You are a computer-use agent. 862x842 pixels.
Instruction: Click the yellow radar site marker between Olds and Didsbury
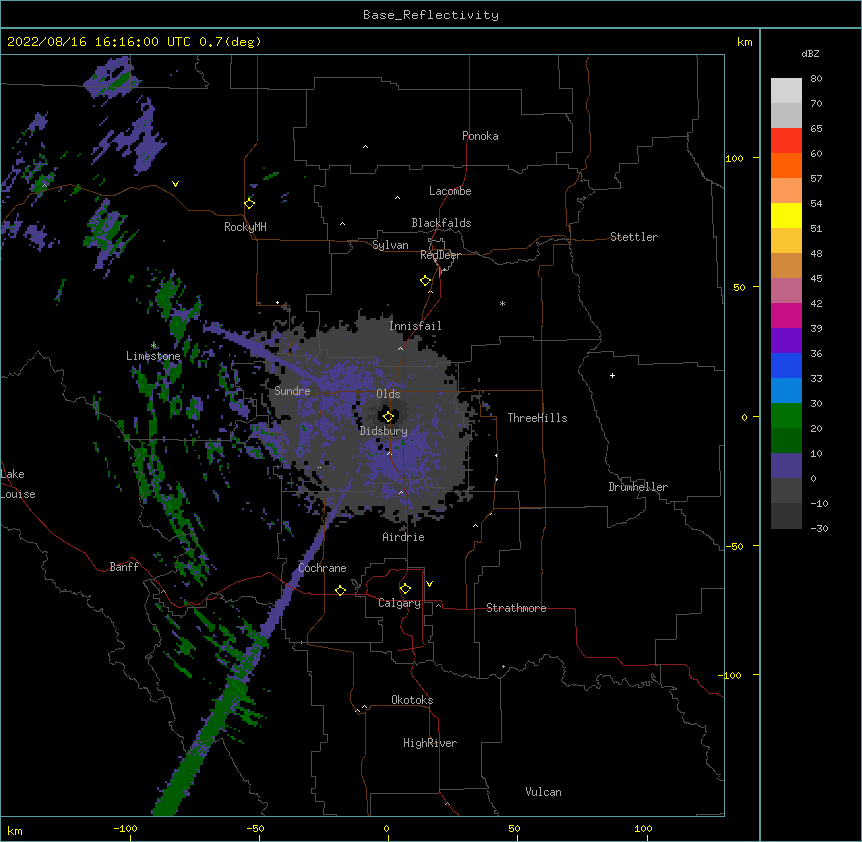click(x=388, y=416)
